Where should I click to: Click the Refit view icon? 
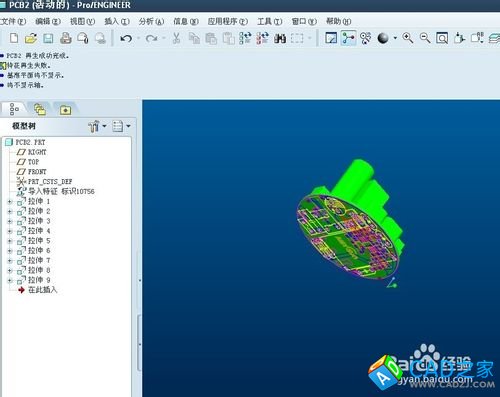pyautogui.click(x=442, y=38)
